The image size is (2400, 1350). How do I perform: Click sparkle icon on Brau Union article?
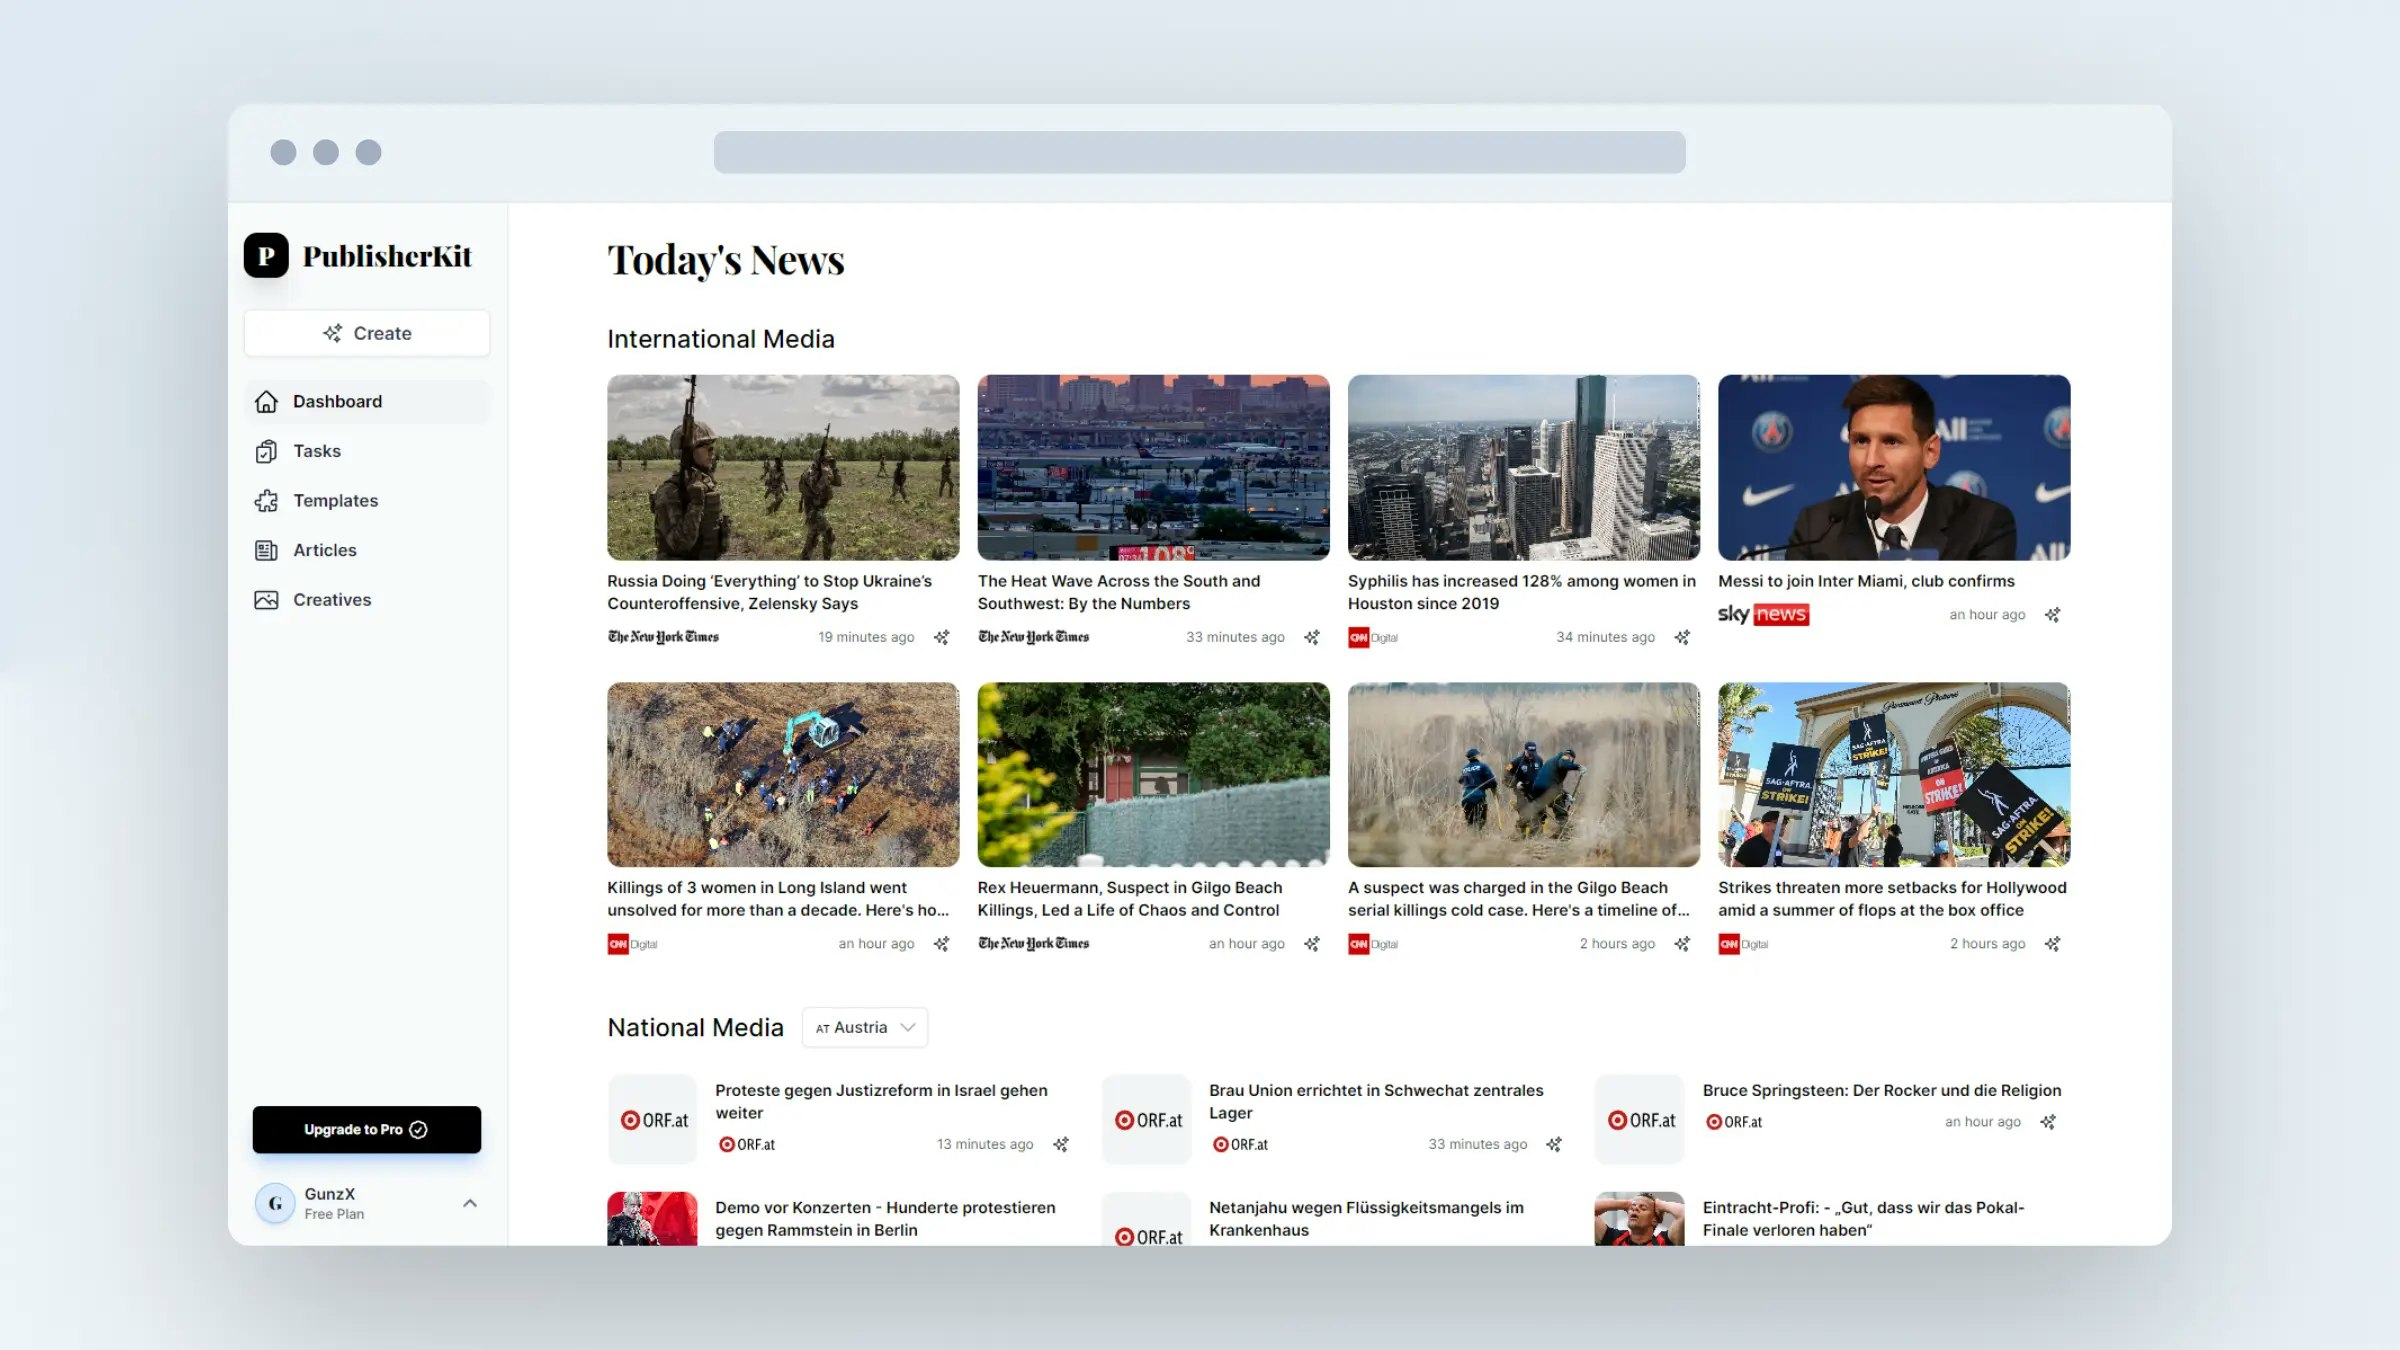(1554, 1144)
